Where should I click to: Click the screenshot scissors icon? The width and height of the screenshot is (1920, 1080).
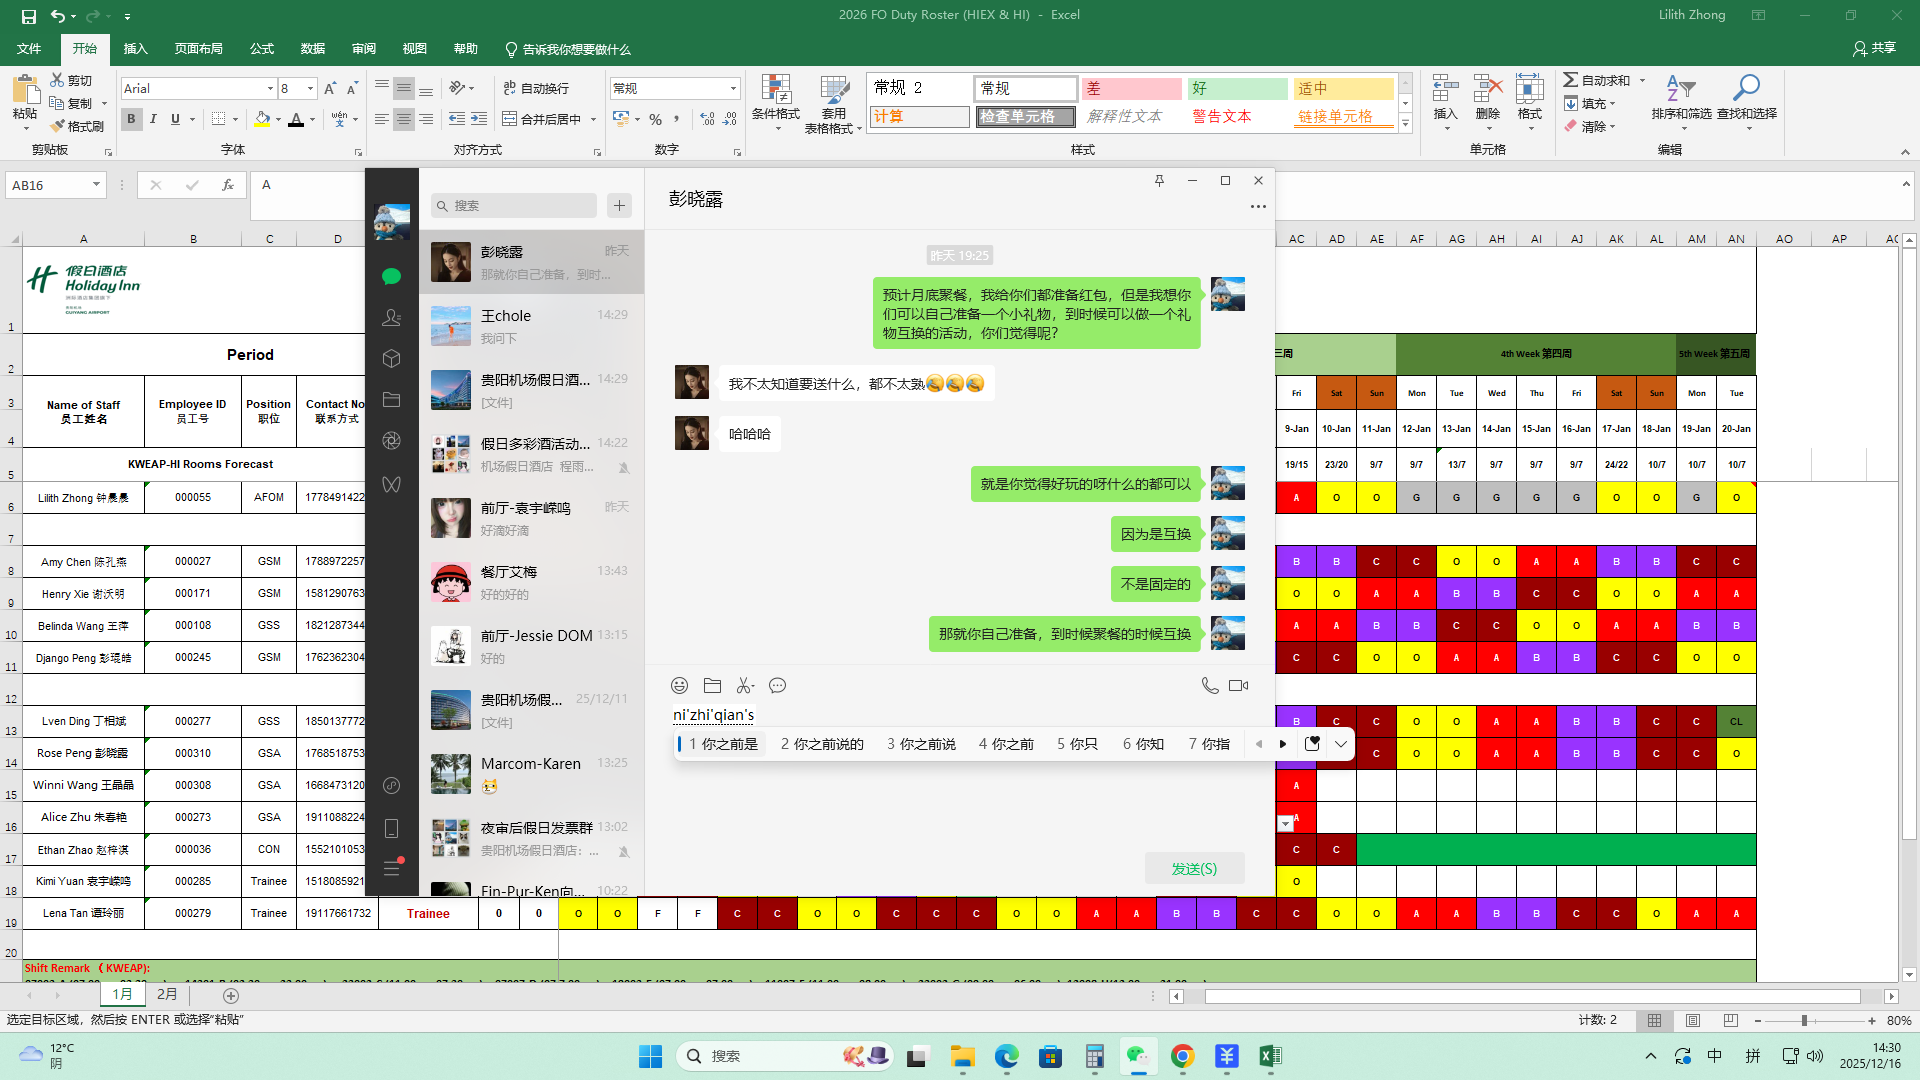coord(745,686)
